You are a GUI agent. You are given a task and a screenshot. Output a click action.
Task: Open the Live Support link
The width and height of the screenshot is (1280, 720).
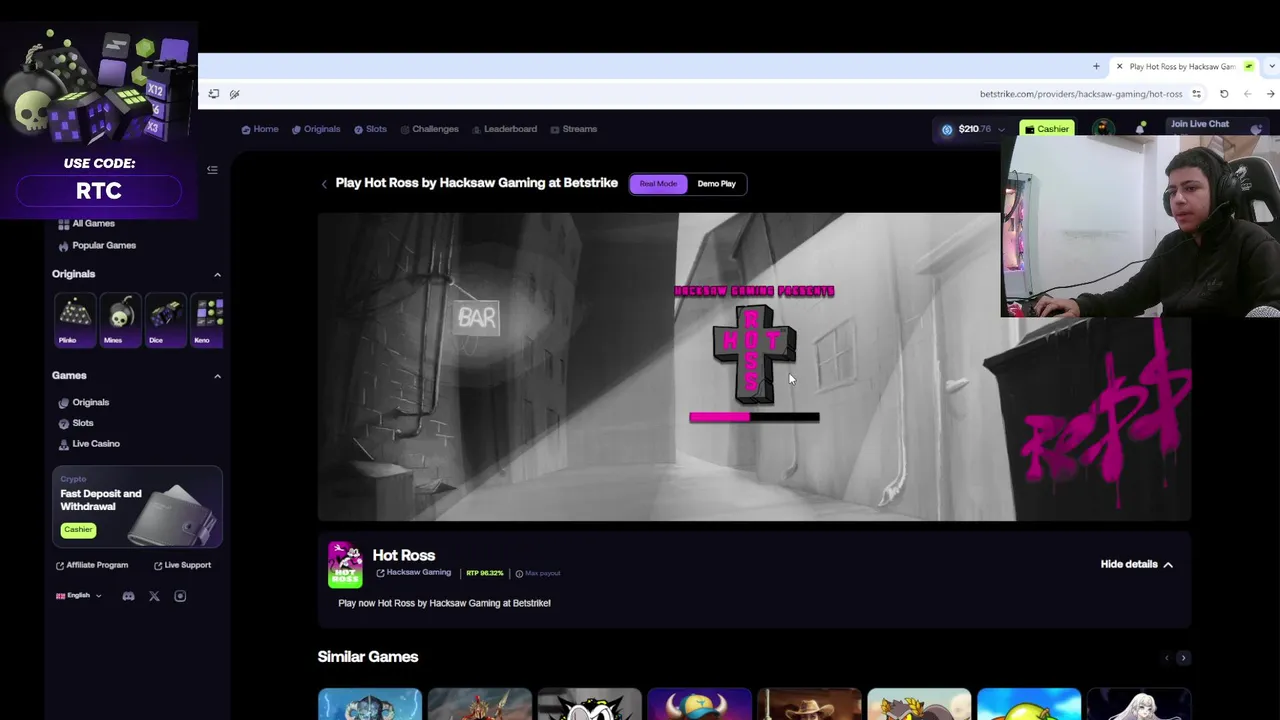click(182, 566)
